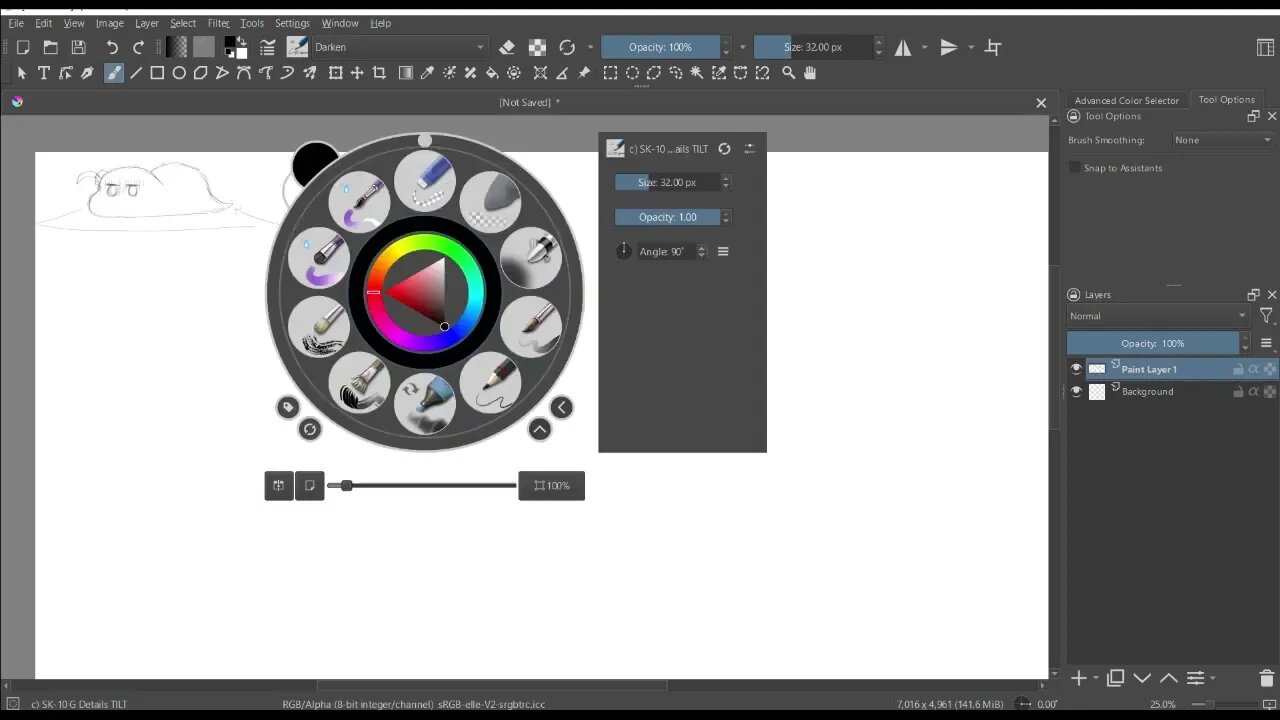Choose a brush preset from toolbar
1280x720 pixels.
click(297, 47)
